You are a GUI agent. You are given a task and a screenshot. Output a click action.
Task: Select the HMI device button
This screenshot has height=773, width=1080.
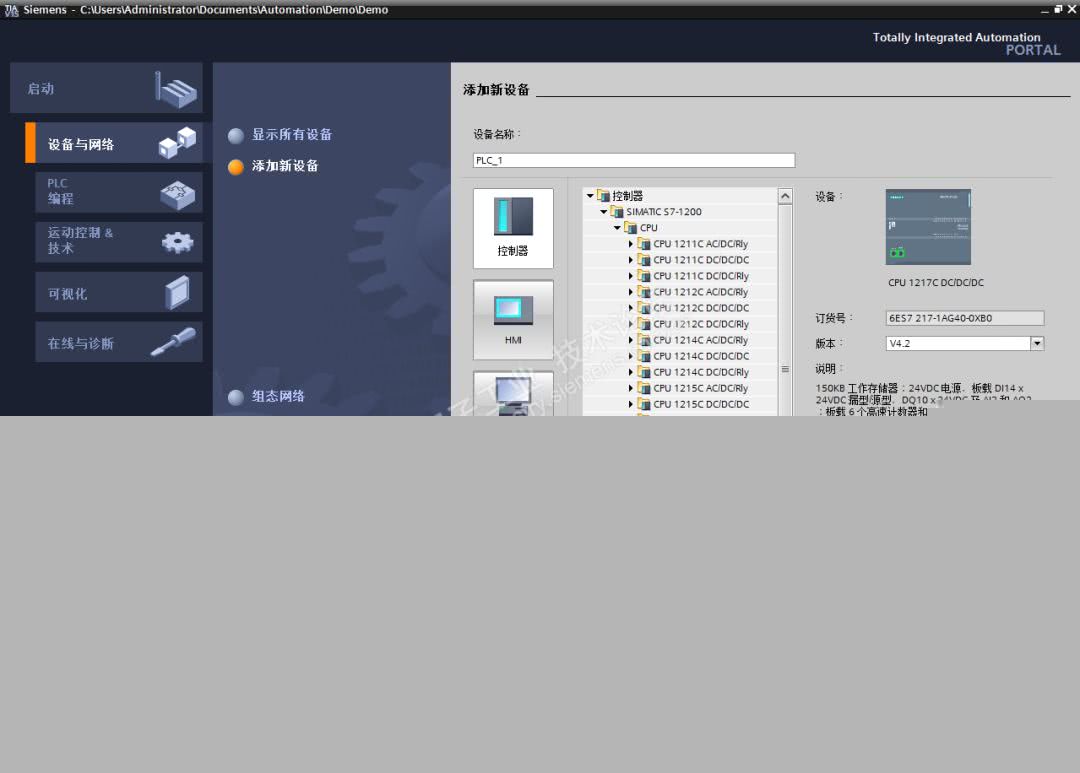513,320
